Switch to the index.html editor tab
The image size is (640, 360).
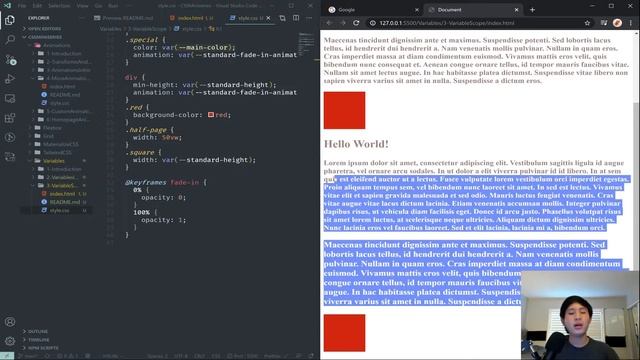(191, 18)
